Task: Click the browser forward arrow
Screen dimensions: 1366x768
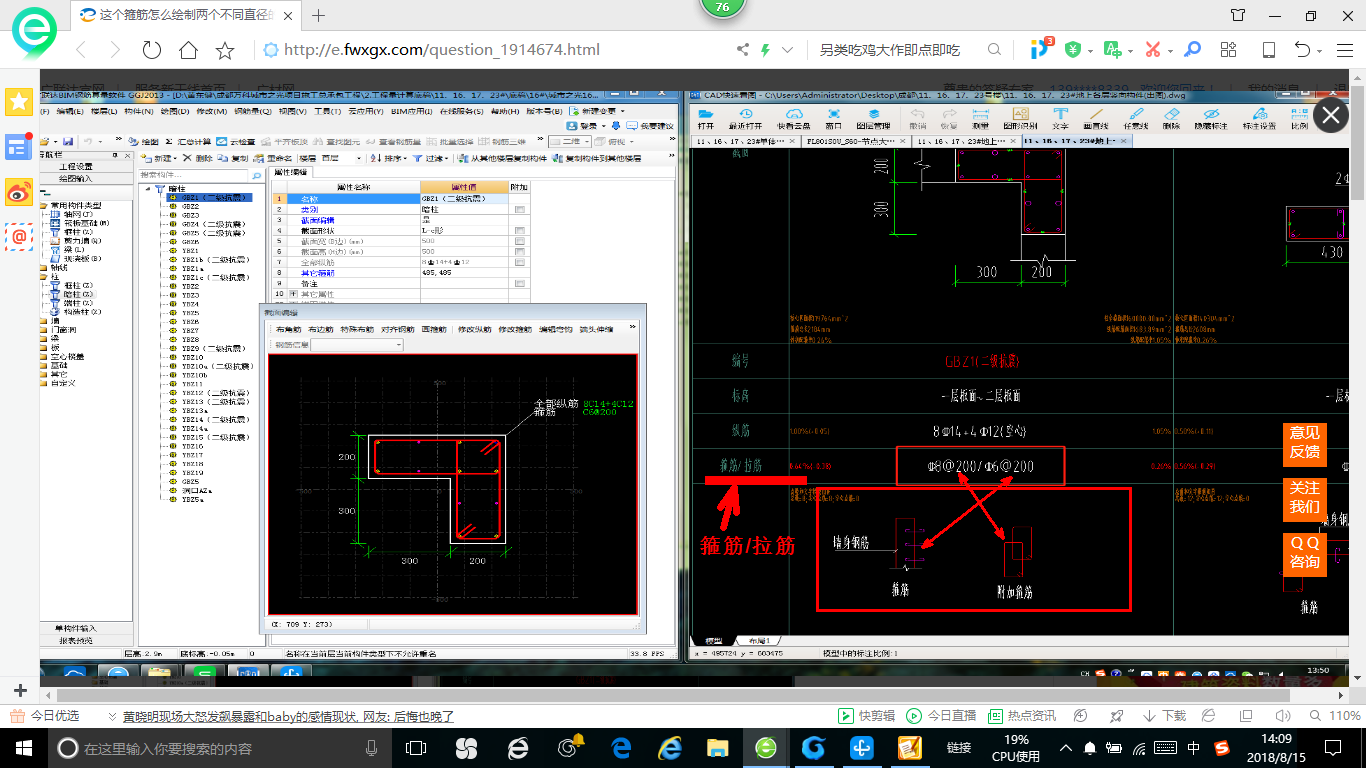Action: point(115,50)
